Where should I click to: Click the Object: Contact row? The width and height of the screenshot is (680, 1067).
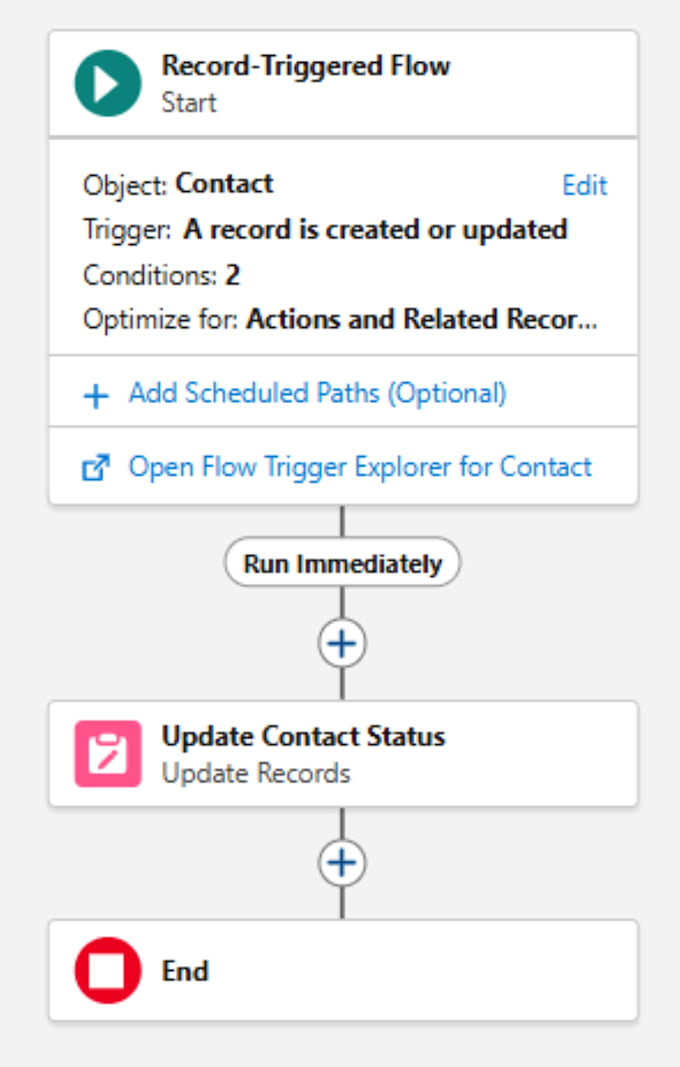point(178,184)
